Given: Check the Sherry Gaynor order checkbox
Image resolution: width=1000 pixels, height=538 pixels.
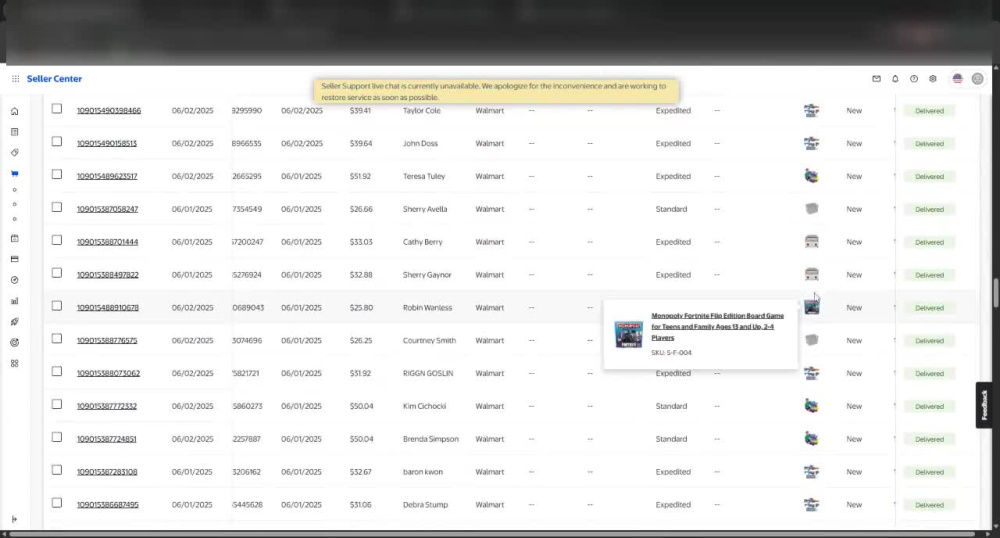Looking at the screenshot, I should pyautogui.click(x=57, y=273).
